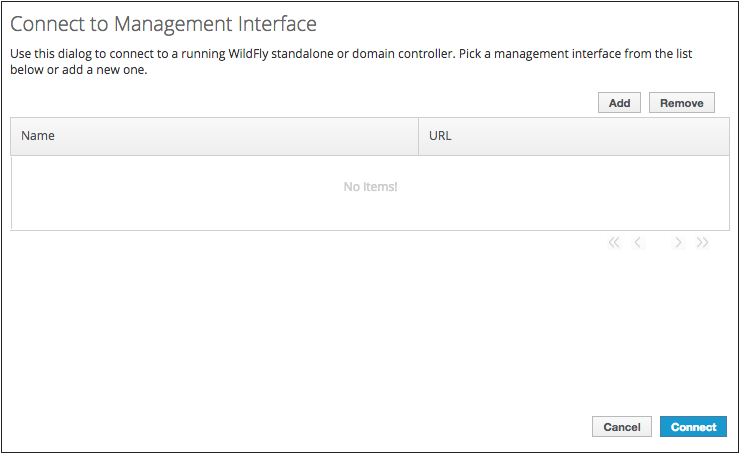The image size is (740, 453).
Task: Sort by the Name column header
Action: click(x=38, y=136)
